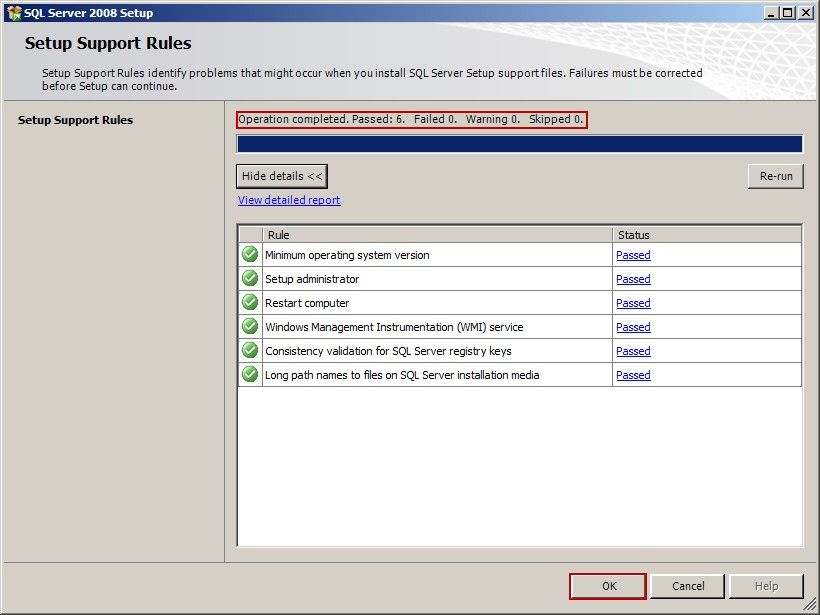Click the Status column header
820x615 pixels.
pos(707,235)
